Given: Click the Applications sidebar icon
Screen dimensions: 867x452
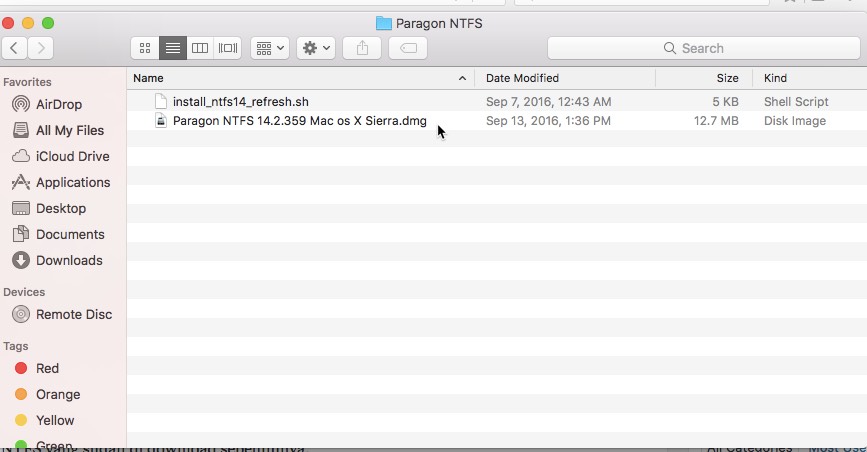Looking at the screenshot, I should [x=21, y=182].
